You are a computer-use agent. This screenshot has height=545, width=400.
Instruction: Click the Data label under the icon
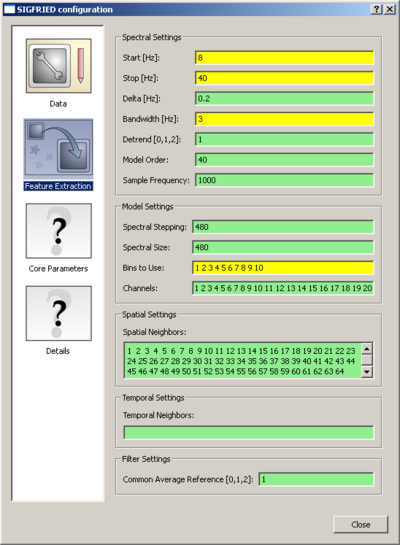point(58,104)
